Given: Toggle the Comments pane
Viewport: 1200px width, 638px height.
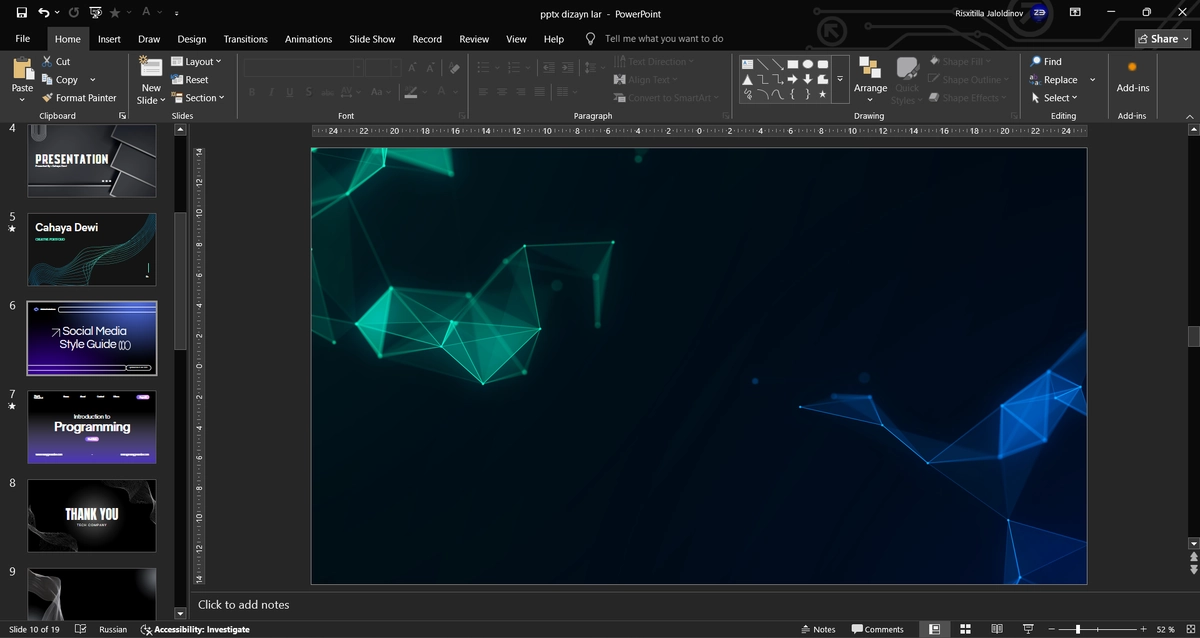Looking at the screenshot, I should click(877, 629).
